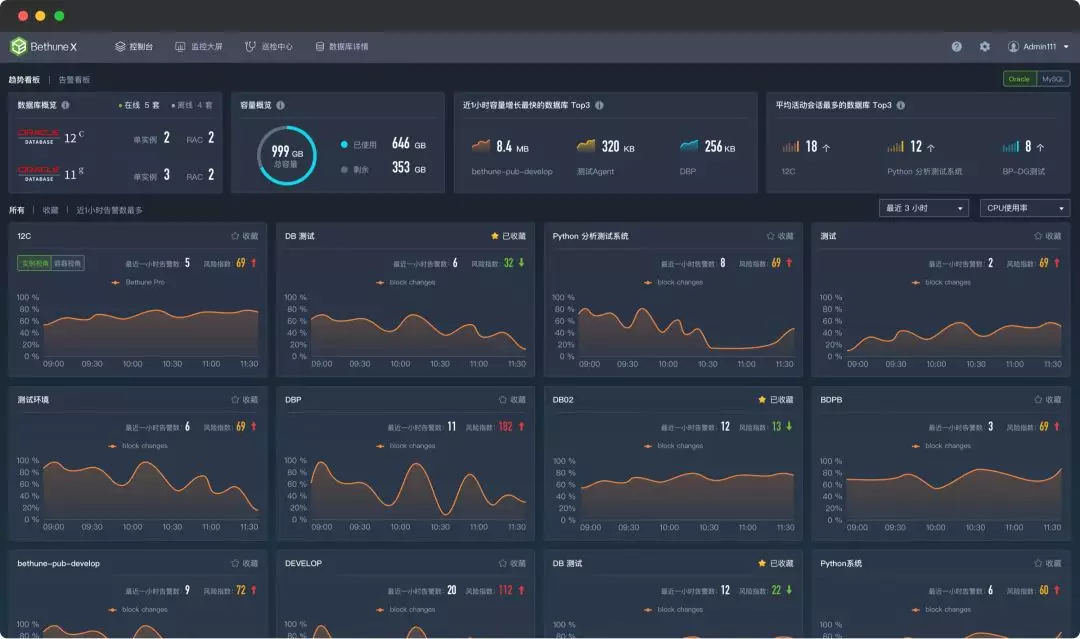Select the 容器视角 view button in 12C card
This screenshot has width=1080, height=639.
[x=68, y=263]
